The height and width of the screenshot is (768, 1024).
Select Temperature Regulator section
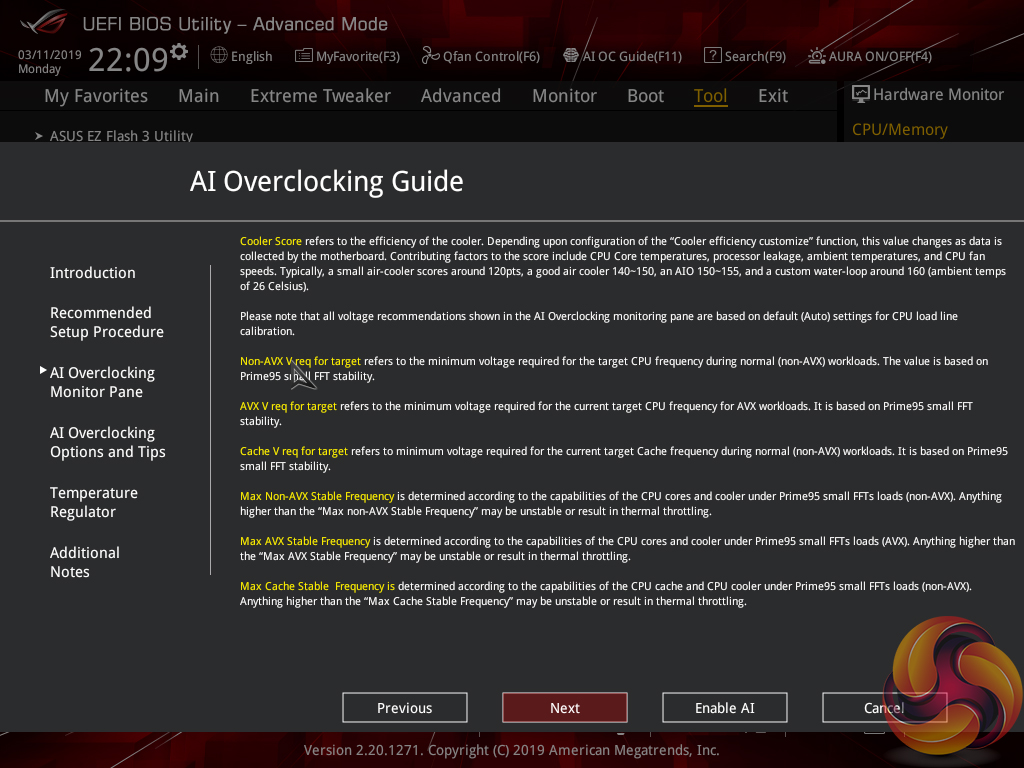pos(94,502)
